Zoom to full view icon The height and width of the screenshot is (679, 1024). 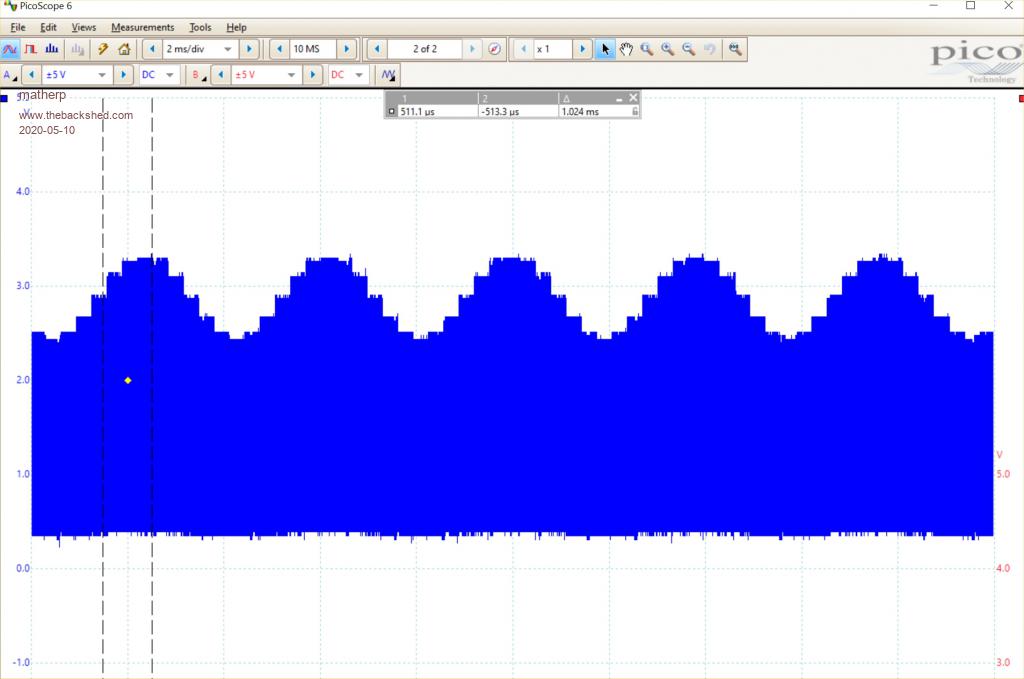(736, 49)
